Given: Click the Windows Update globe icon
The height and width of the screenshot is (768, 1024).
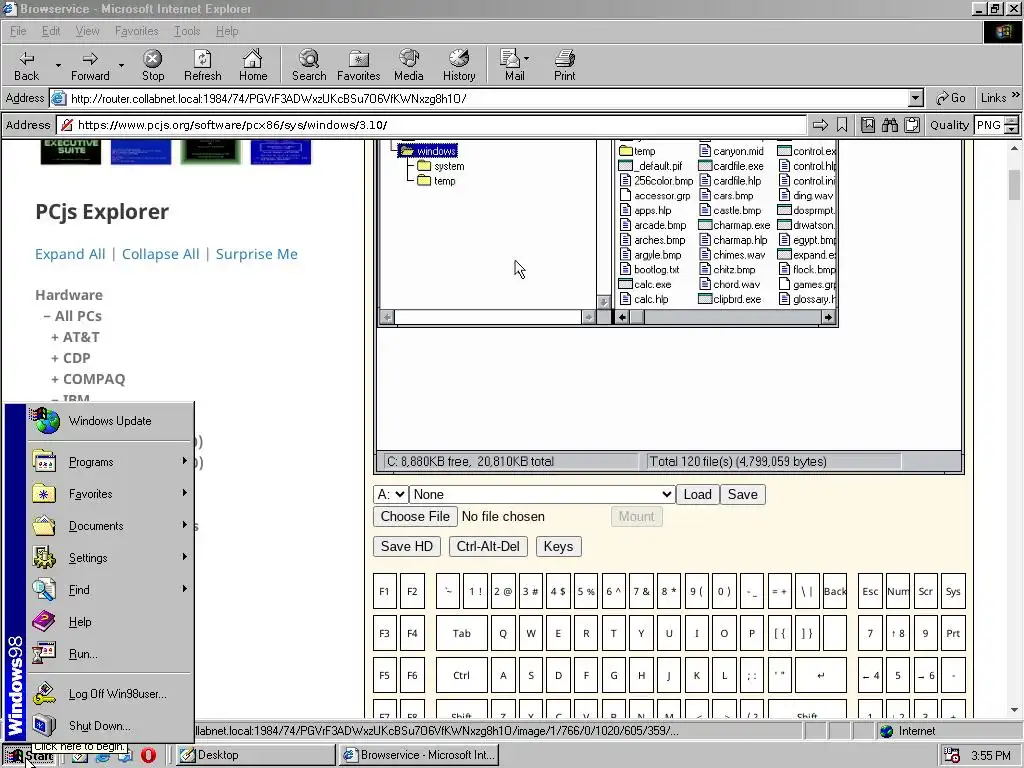Looking at the screenshot, I should 45,421.
